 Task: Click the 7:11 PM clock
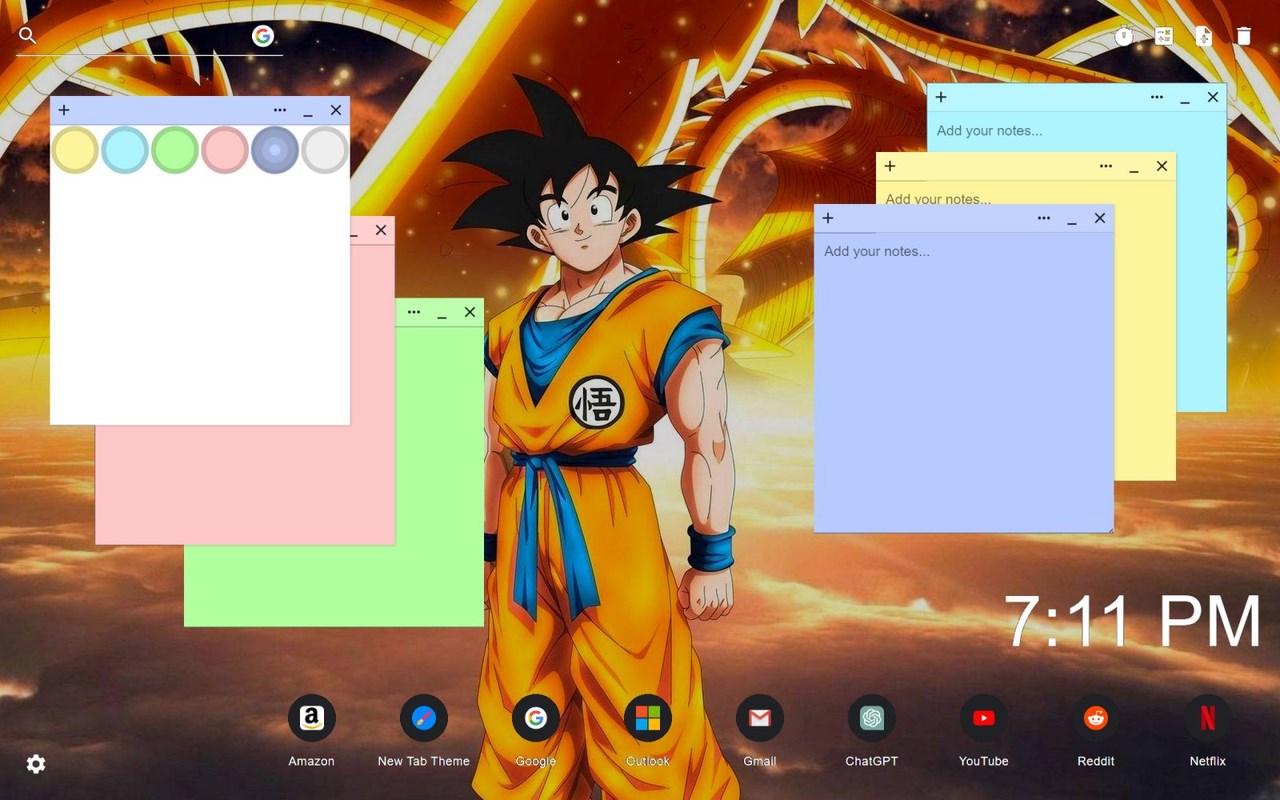[x=1132, y=622]
